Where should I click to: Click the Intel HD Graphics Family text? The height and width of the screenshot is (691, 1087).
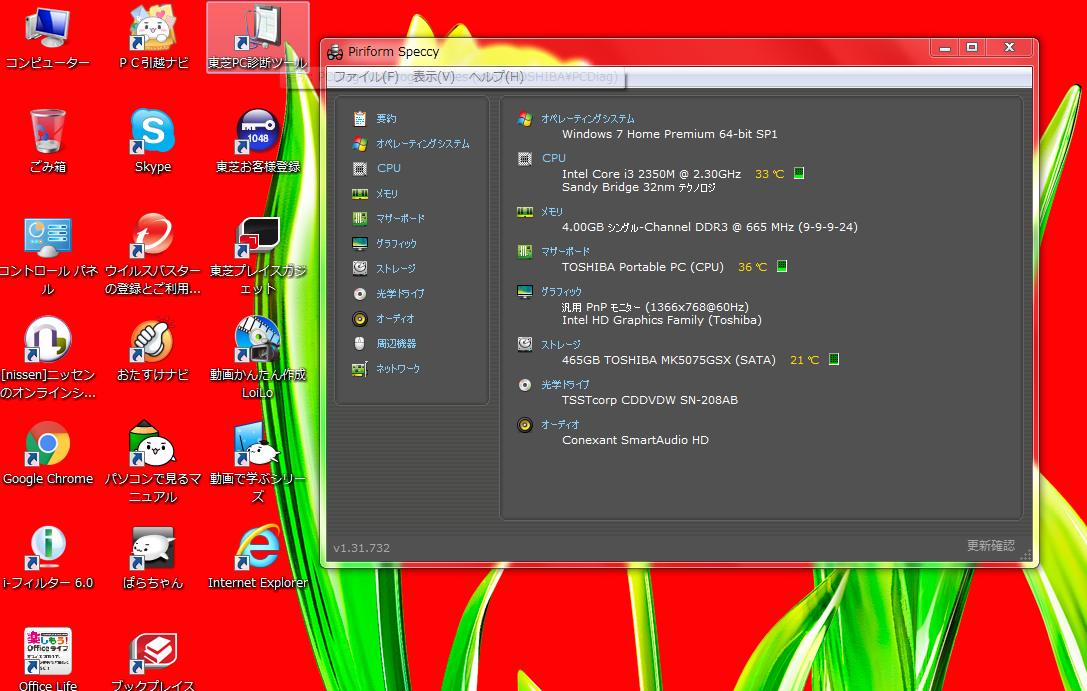[x=661, y=320]
